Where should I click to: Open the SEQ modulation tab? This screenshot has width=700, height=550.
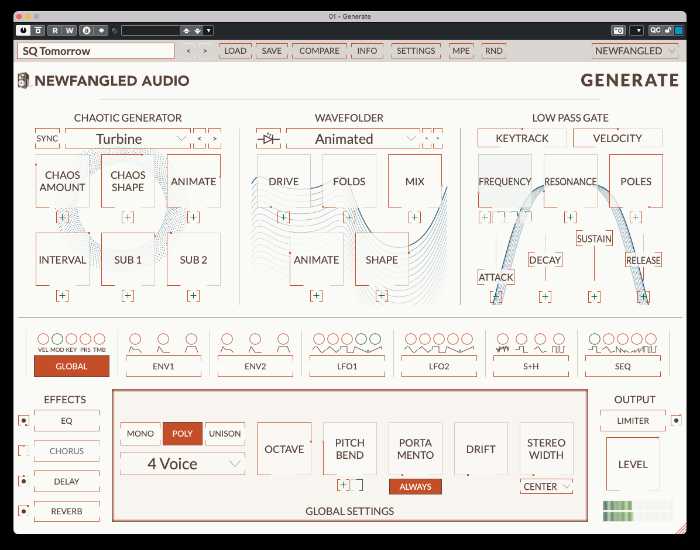pyautogui.click(x=622, y=367)
